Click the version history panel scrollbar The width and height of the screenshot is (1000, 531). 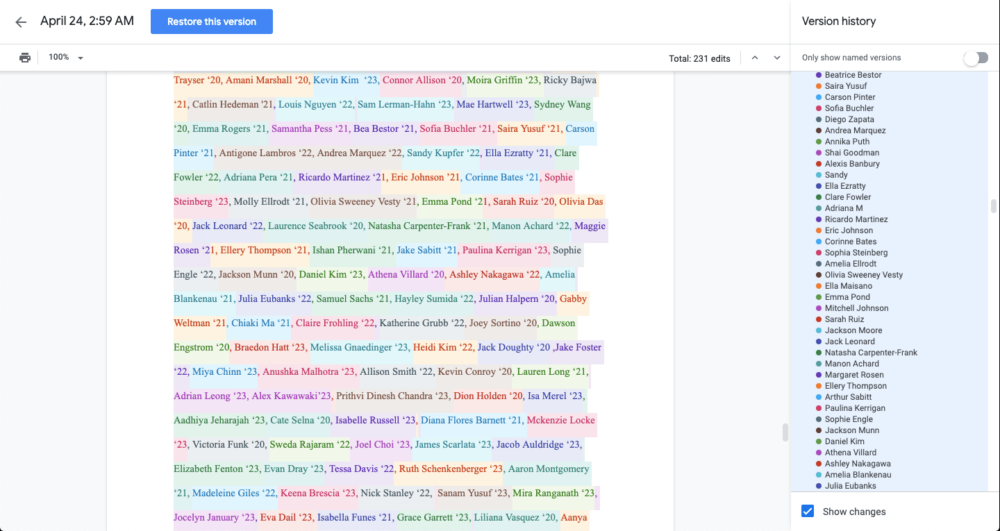(x=993, y=206)
